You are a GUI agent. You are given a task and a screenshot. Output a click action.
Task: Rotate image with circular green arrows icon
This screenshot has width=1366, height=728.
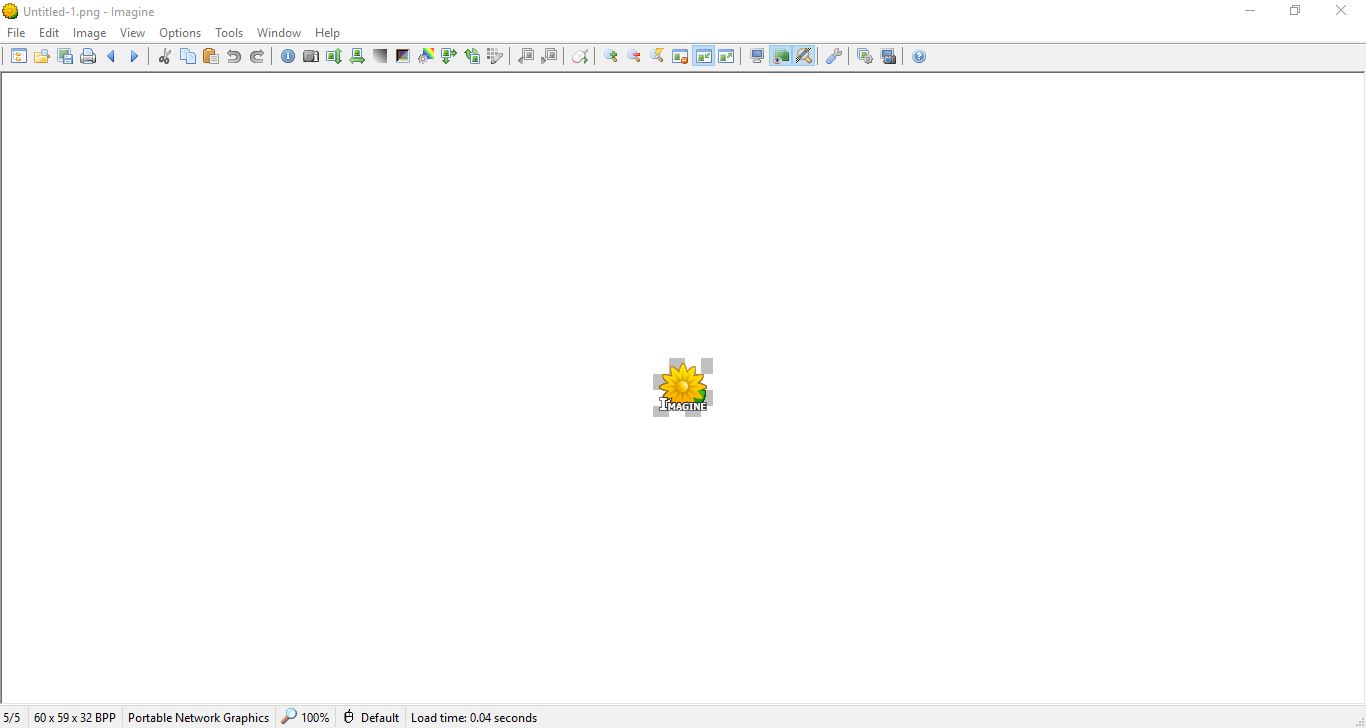[x=472, y=57]
